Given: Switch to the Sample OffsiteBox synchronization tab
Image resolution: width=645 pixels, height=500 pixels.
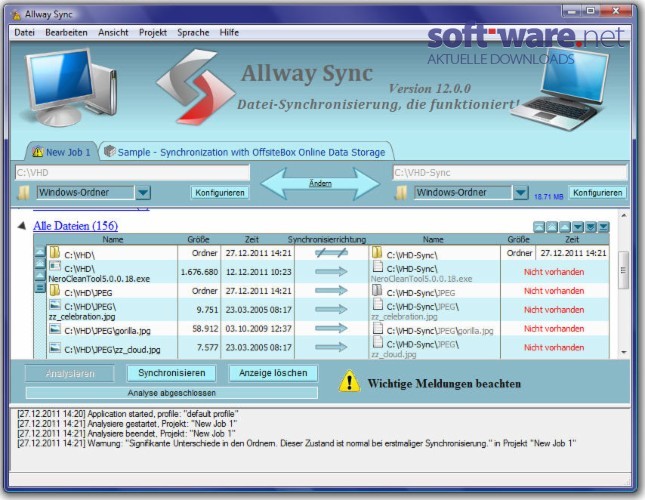Looking at the screenshot, I should pyautogui.click(x=247, y=152).
